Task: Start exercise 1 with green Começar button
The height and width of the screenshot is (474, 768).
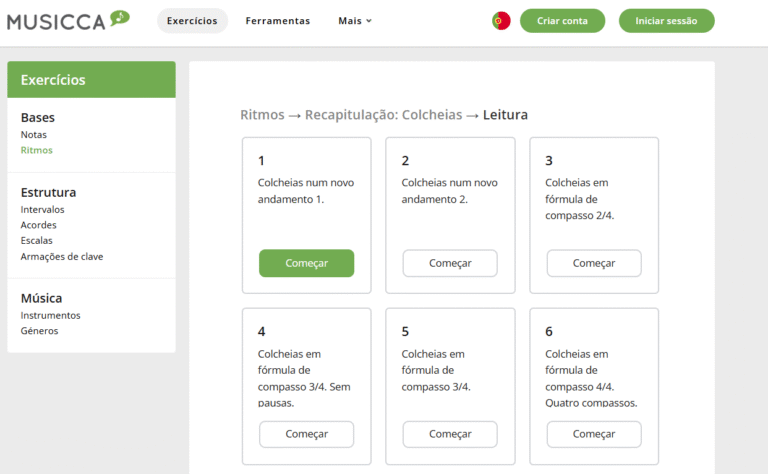Action: coord(306,263)
